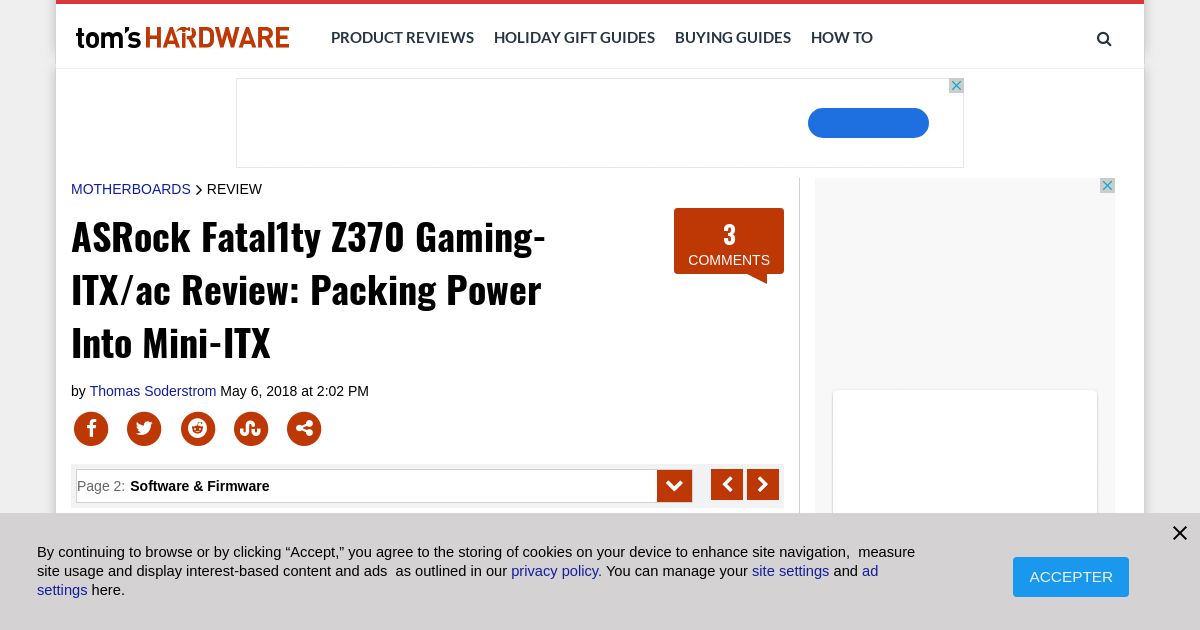Open the Buying Guides menu
The height and width of the screenshot is (630, 1200).
point(733,37)
